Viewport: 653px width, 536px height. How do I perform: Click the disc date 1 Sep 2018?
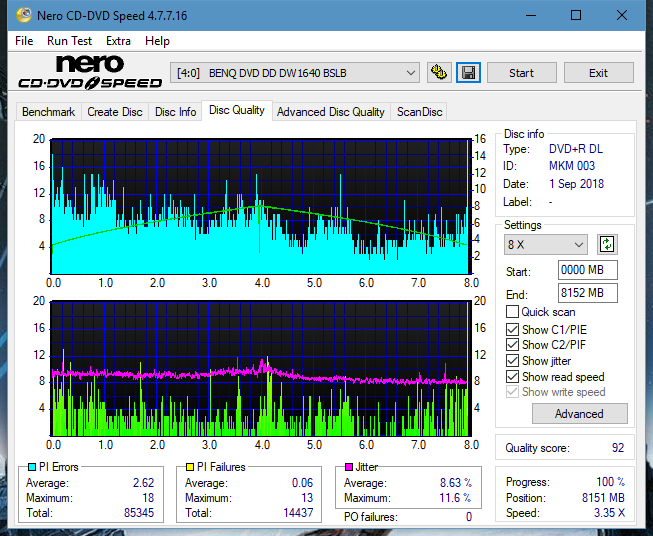coord(576,184)
